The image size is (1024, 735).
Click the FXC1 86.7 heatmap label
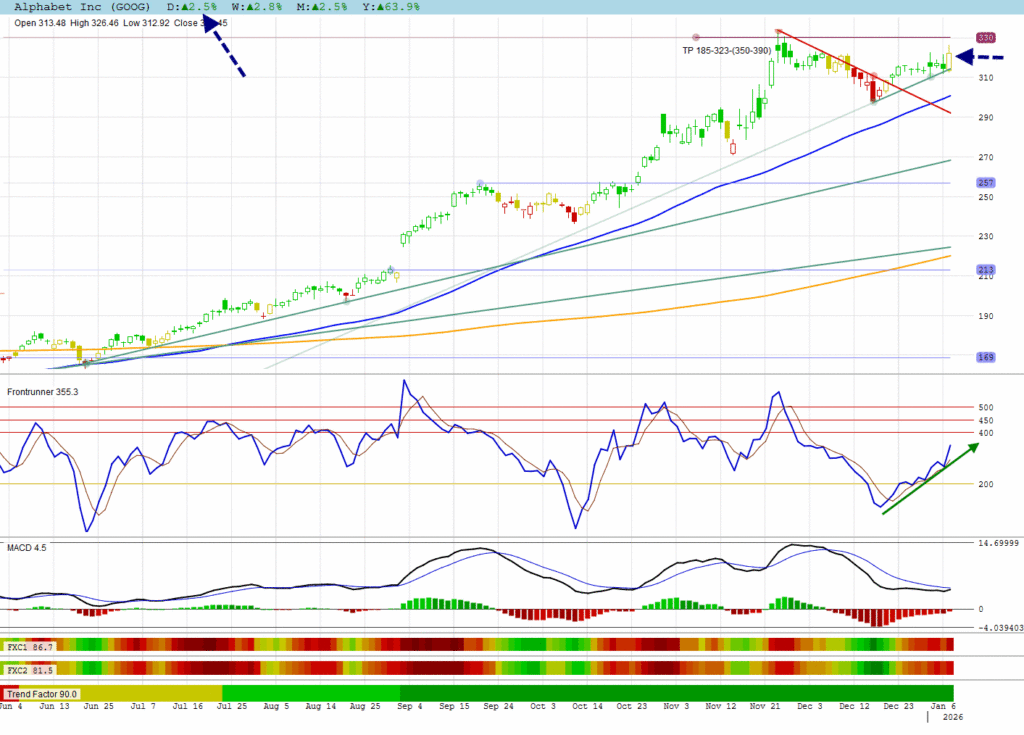(x=30, y=649)
